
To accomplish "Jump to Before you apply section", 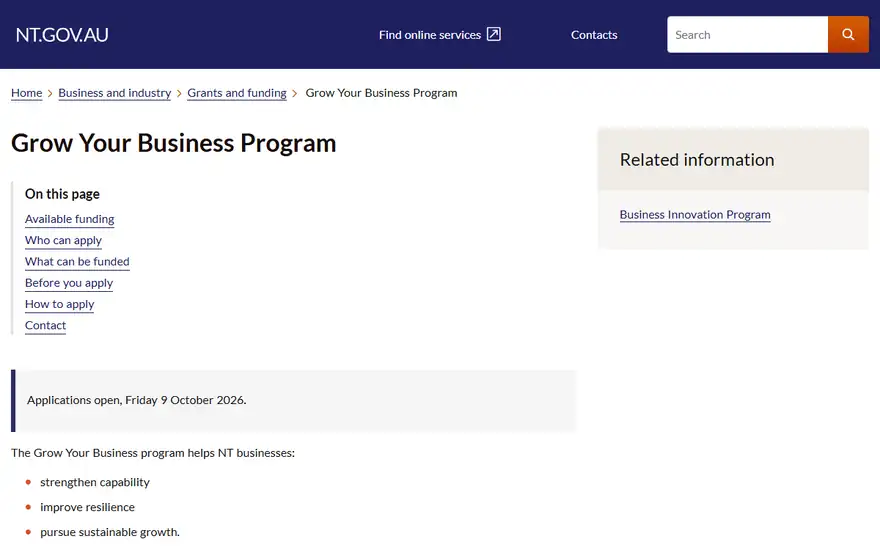I will point(69,283).
